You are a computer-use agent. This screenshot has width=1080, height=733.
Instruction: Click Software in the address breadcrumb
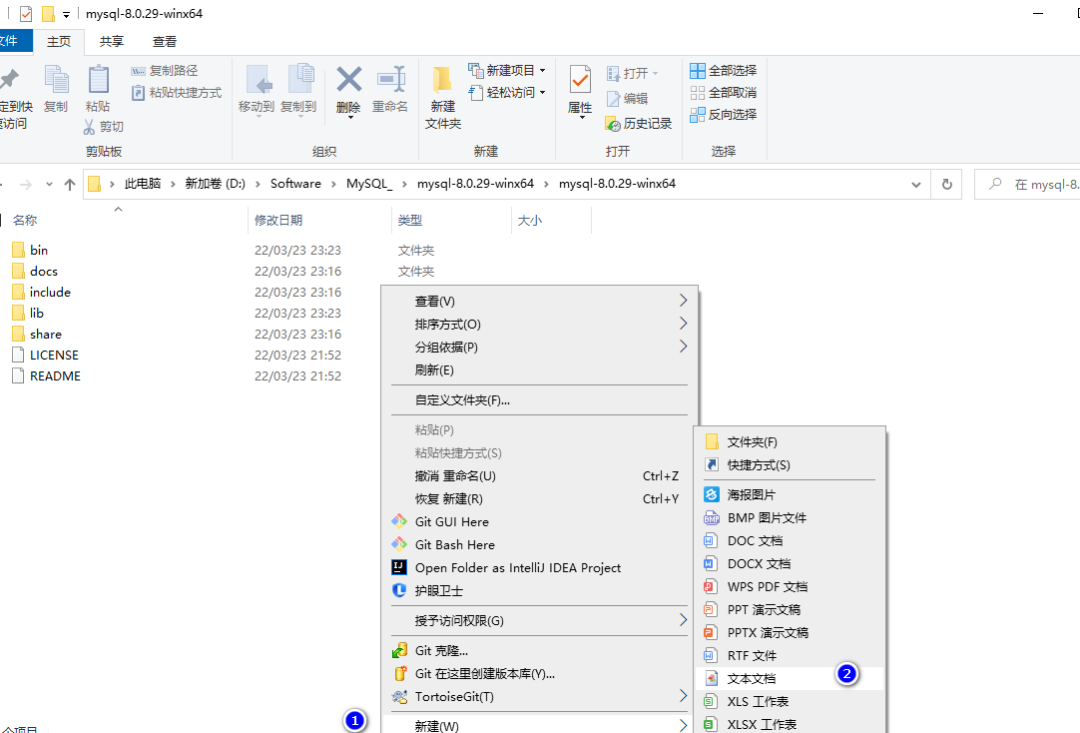click(x=295, y=183)
